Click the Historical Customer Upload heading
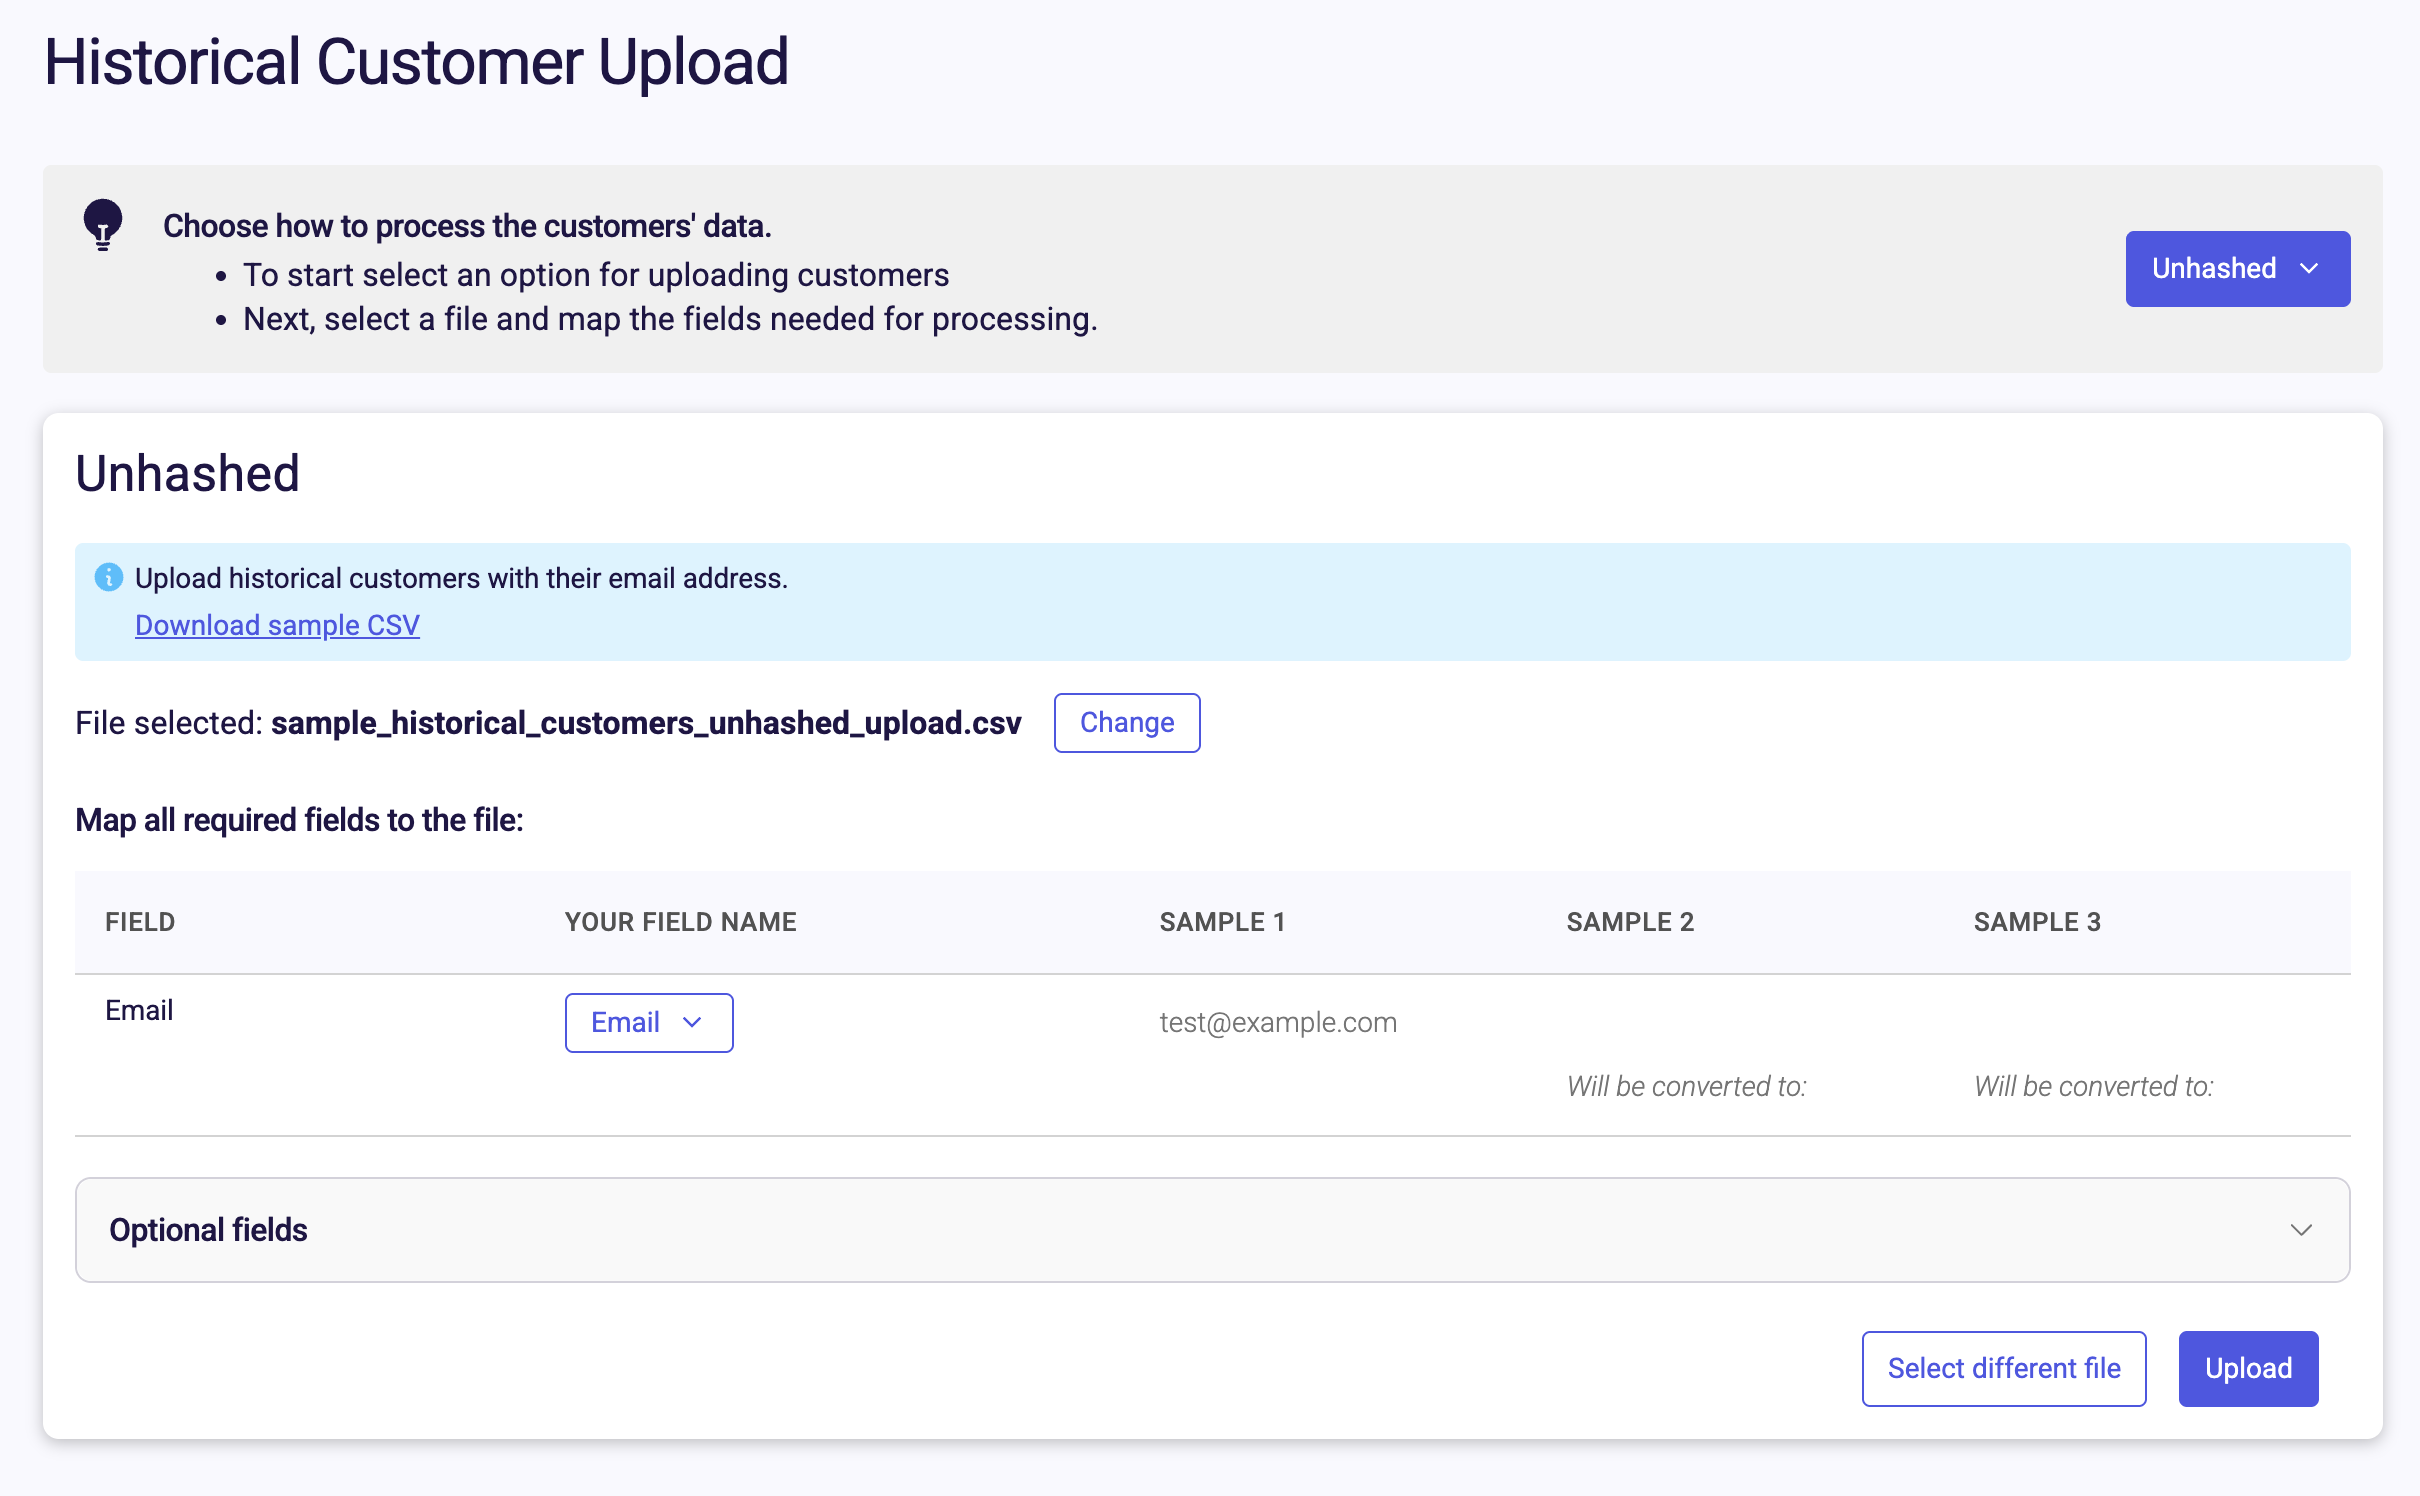The image size is (2420, 1496). (x=416, y=62)
